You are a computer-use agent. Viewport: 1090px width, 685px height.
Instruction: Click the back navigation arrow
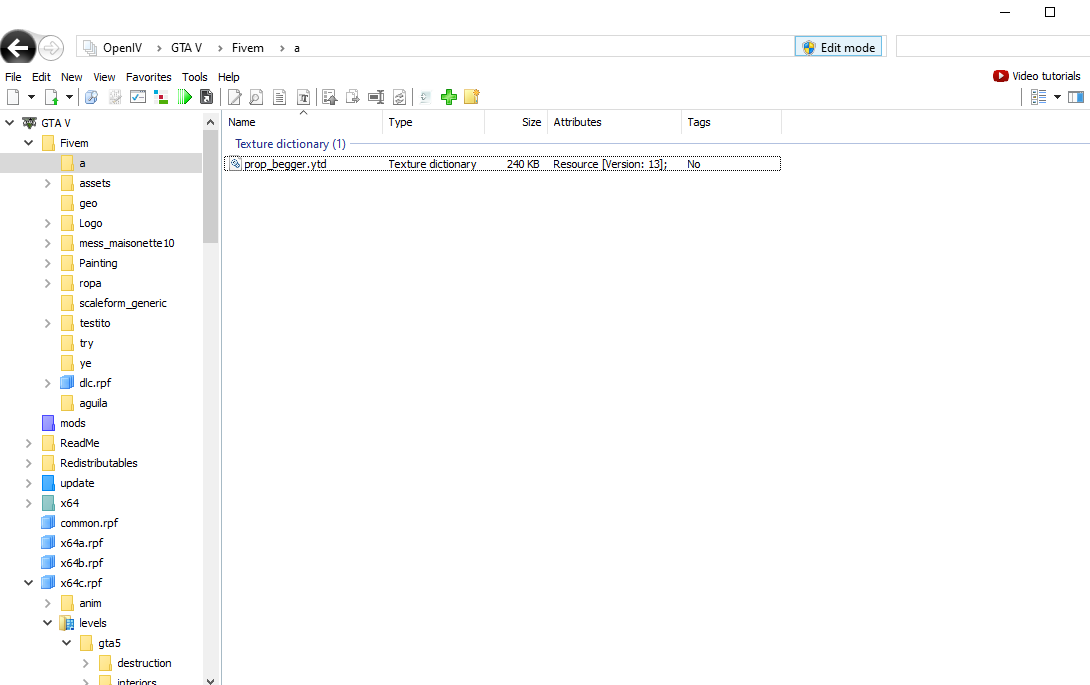pyautogui.click(x=18, y=47)
